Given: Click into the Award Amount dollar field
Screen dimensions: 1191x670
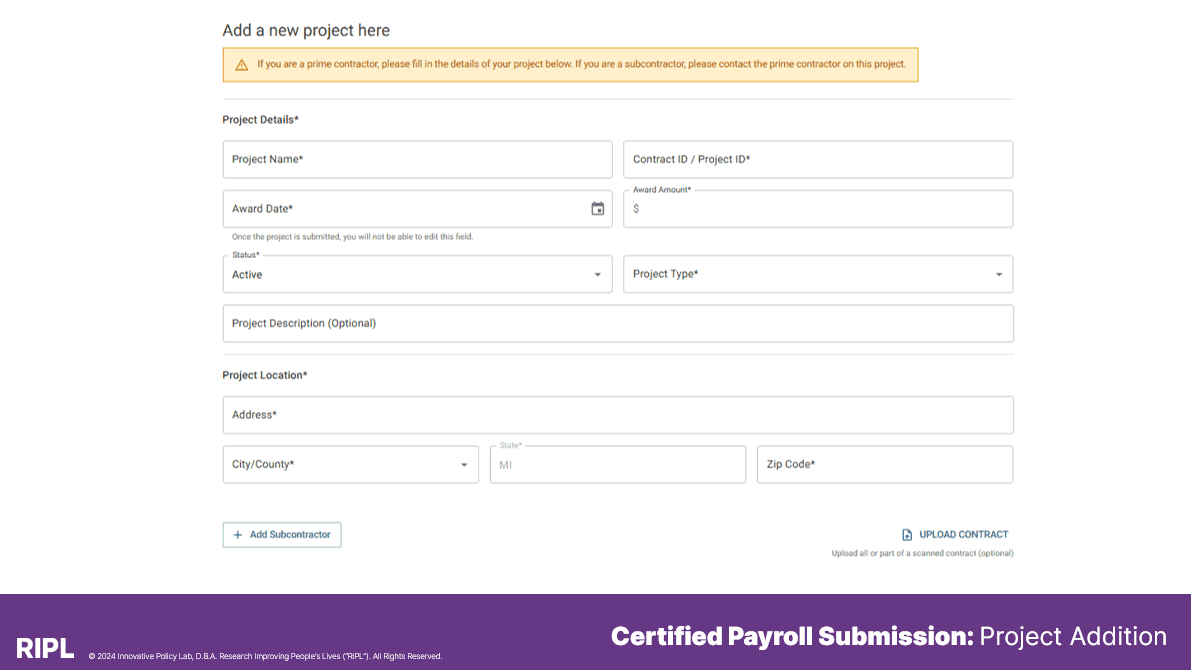Looking at the screenshot, I should (x=818, y=209).
